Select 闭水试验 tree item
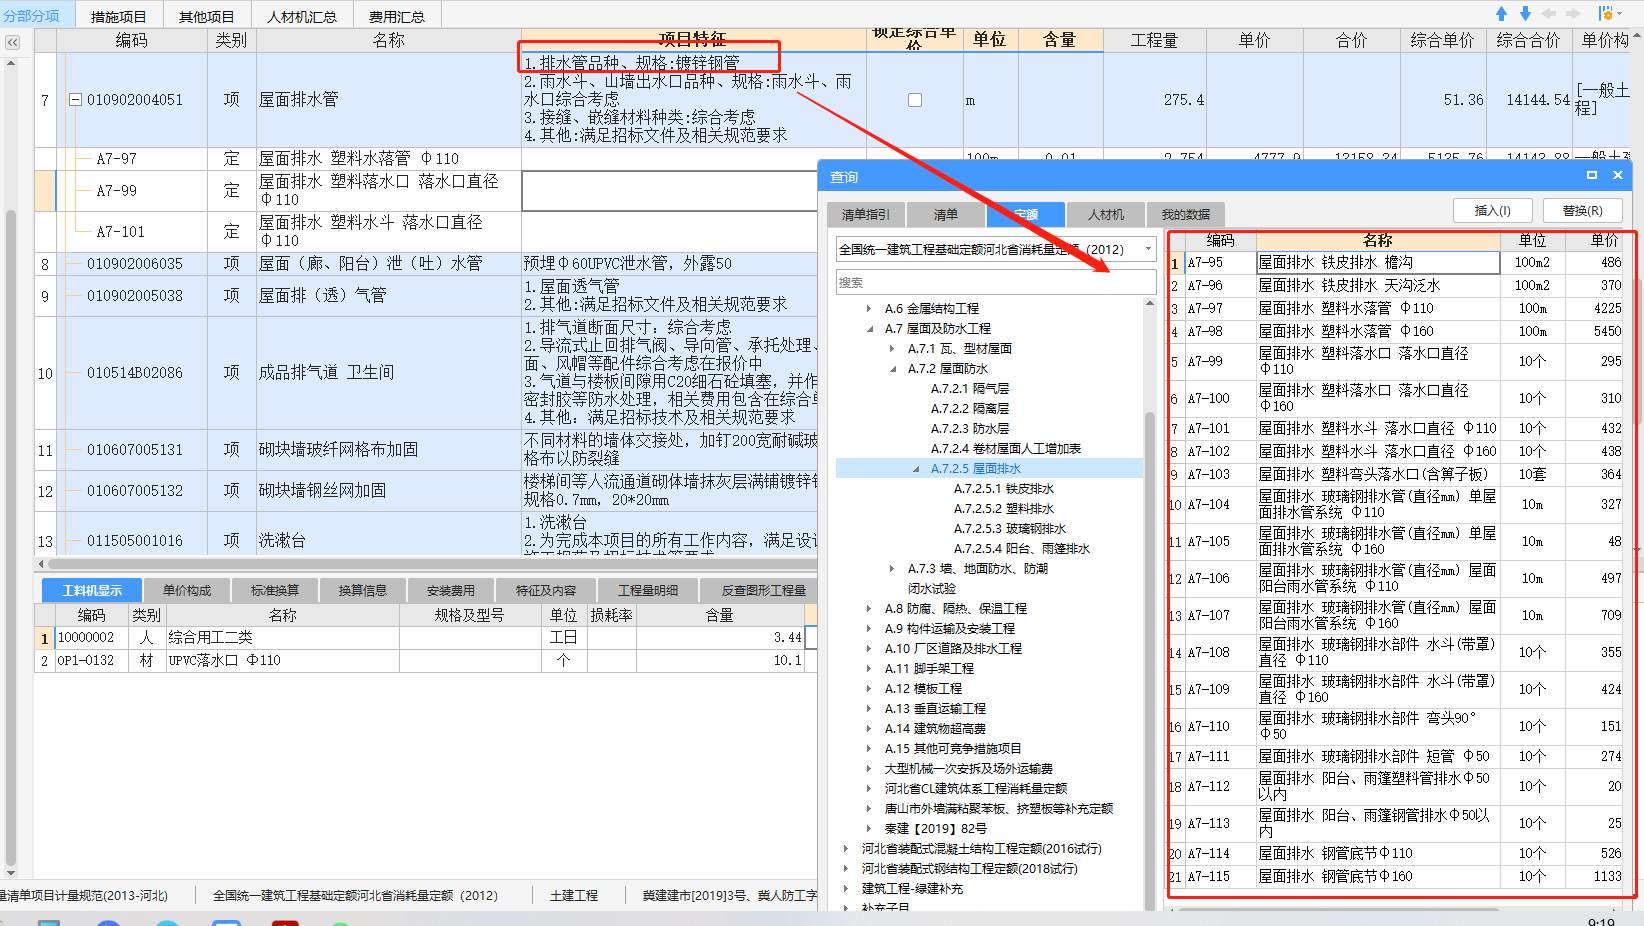Screen dimensions: 1644x926 coord(931,589)
